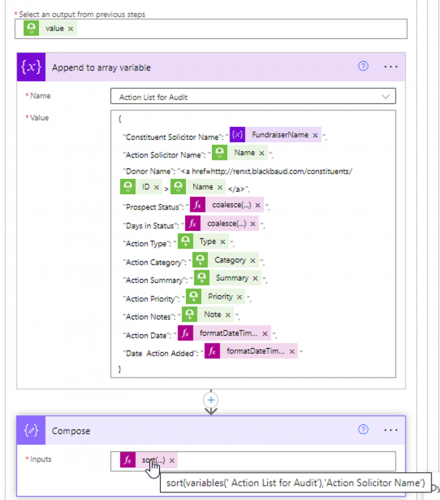Image resolution: width=440 pixels, height=500 pixels.
Task: Click the Action Date formatDateTime expression
Action: 224,333
